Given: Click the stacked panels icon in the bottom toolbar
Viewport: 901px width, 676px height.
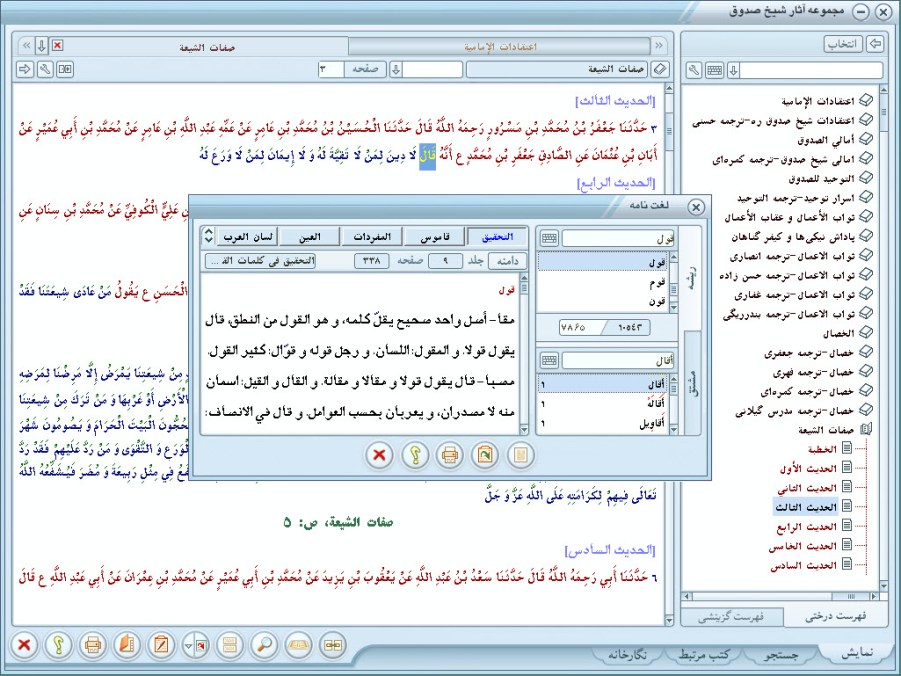Looking at the screenshot, I should tap(229, 645).
